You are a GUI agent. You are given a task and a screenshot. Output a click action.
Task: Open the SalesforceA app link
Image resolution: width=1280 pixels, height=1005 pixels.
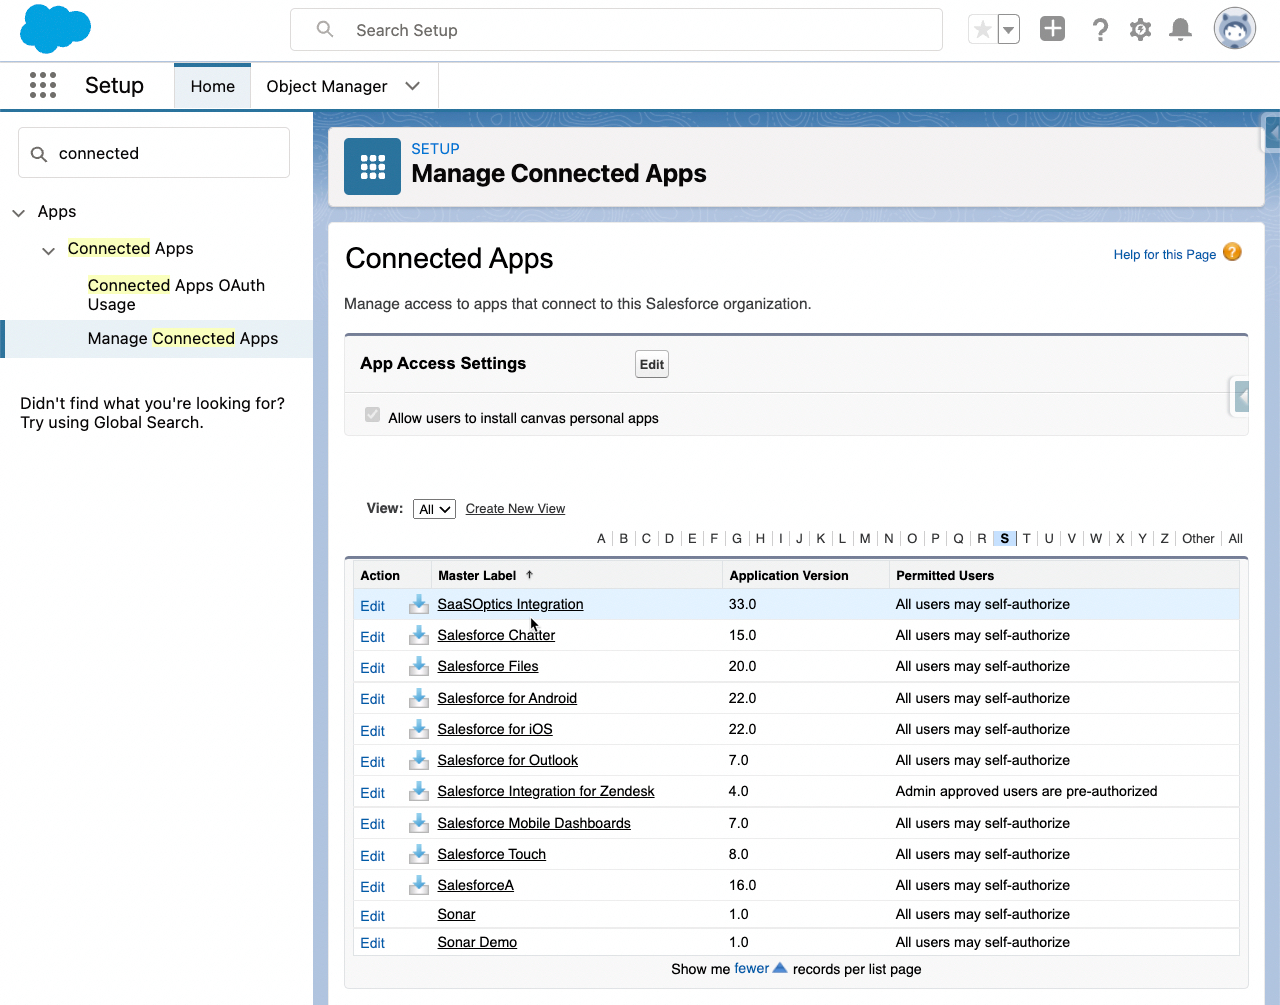click(x=475, y=885)
